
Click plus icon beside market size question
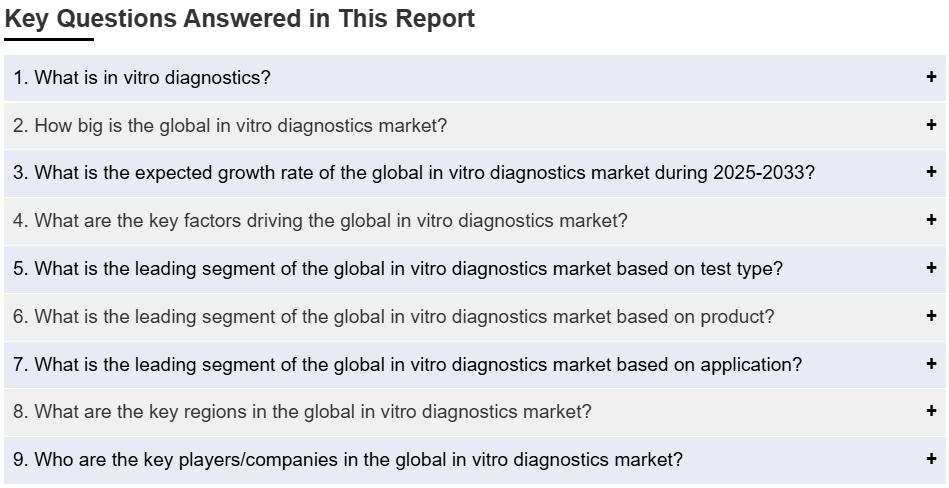pyautogui.click(x=931, y=124)
